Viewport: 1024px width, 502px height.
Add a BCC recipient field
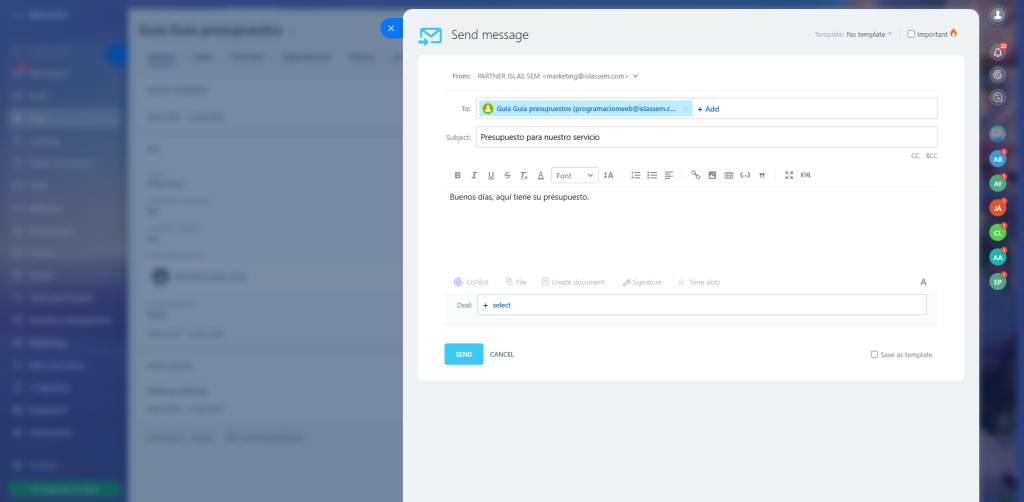[931, 156]
